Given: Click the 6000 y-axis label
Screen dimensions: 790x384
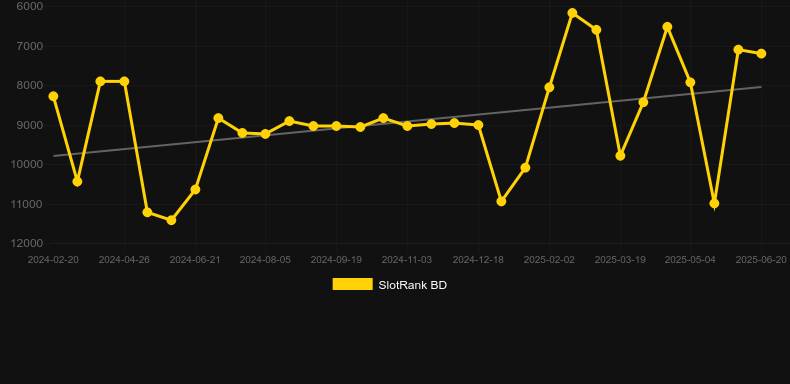Looking at the screenshot, I should [30, 7].
